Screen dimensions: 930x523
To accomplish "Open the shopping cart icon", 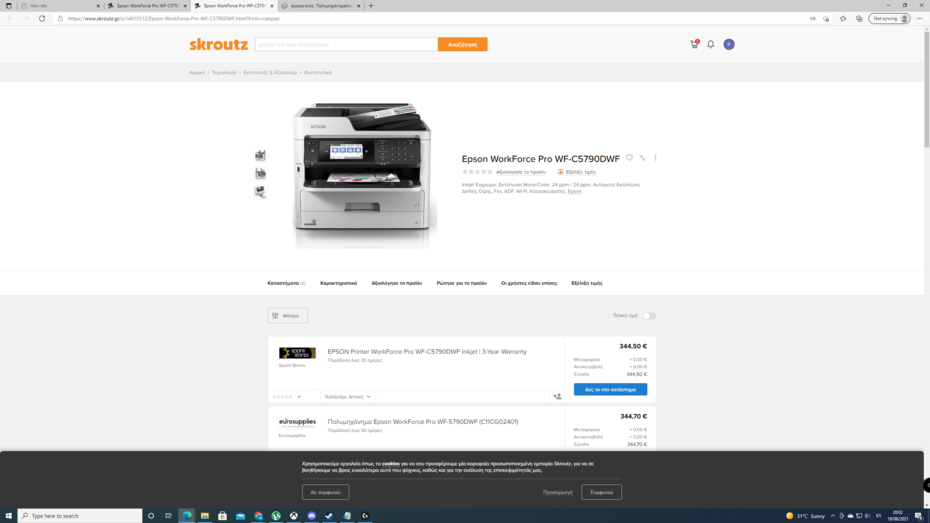I will click(694, 44).
